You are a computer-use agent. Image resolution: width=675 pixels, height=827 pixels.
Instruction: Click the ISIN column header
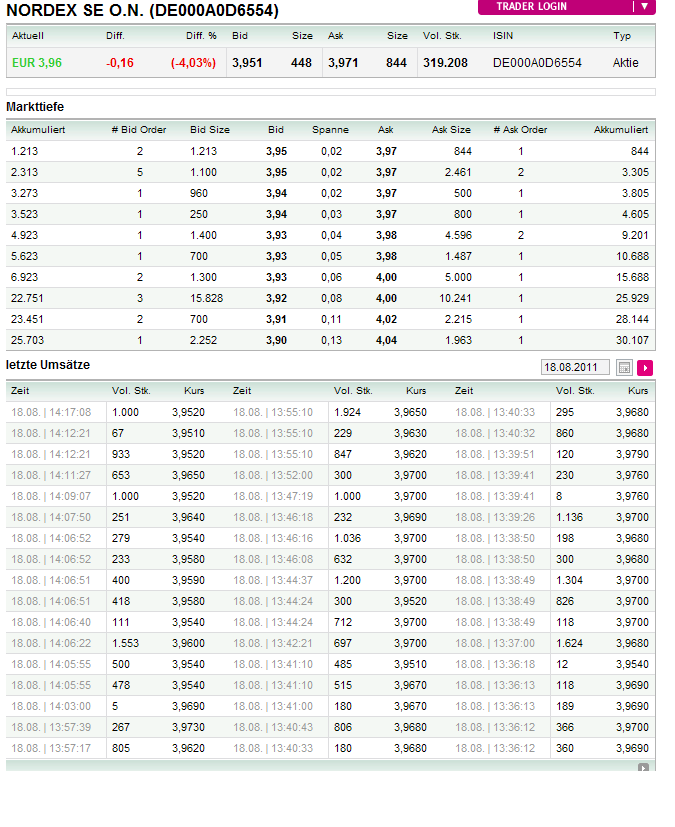(x=503, y=36)
